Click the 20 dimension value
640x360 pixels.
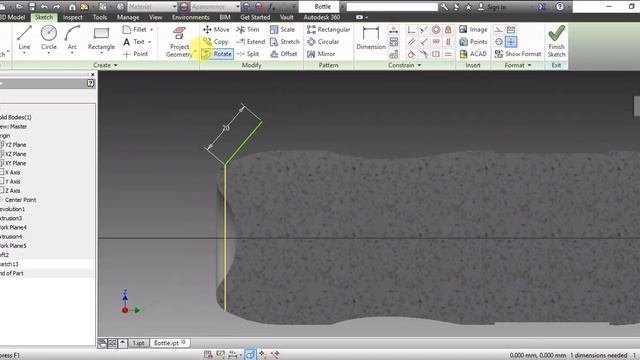coord(226,128)
